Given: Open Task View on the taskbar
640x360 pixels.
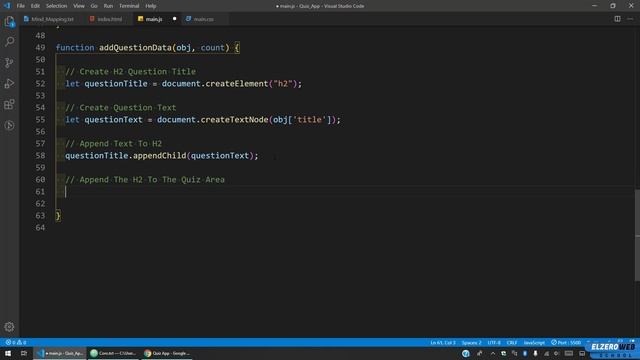Looking at the screenshot, I should coord(24,353).
